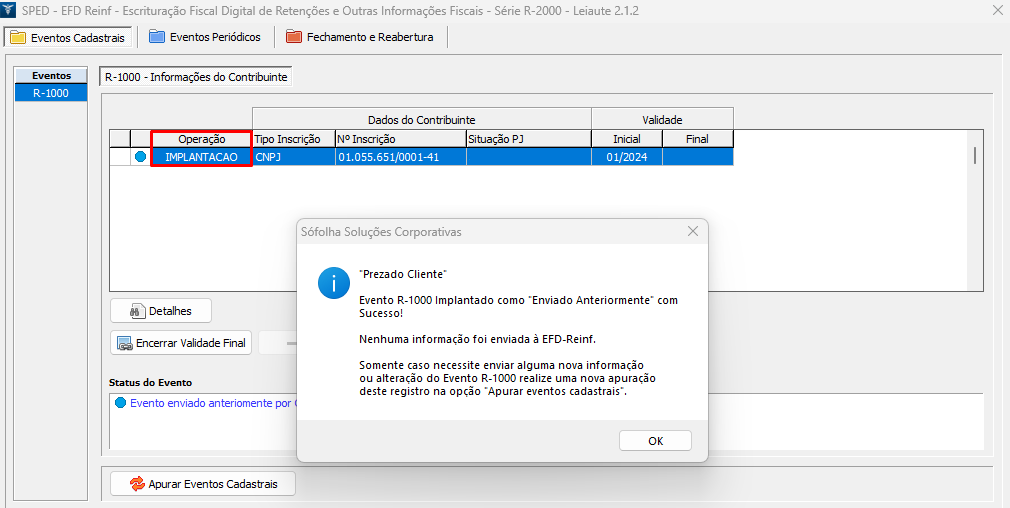Click the 01/2024 initial validity cell
This screenshot has height=508, width=1010.
coord(626,157)
